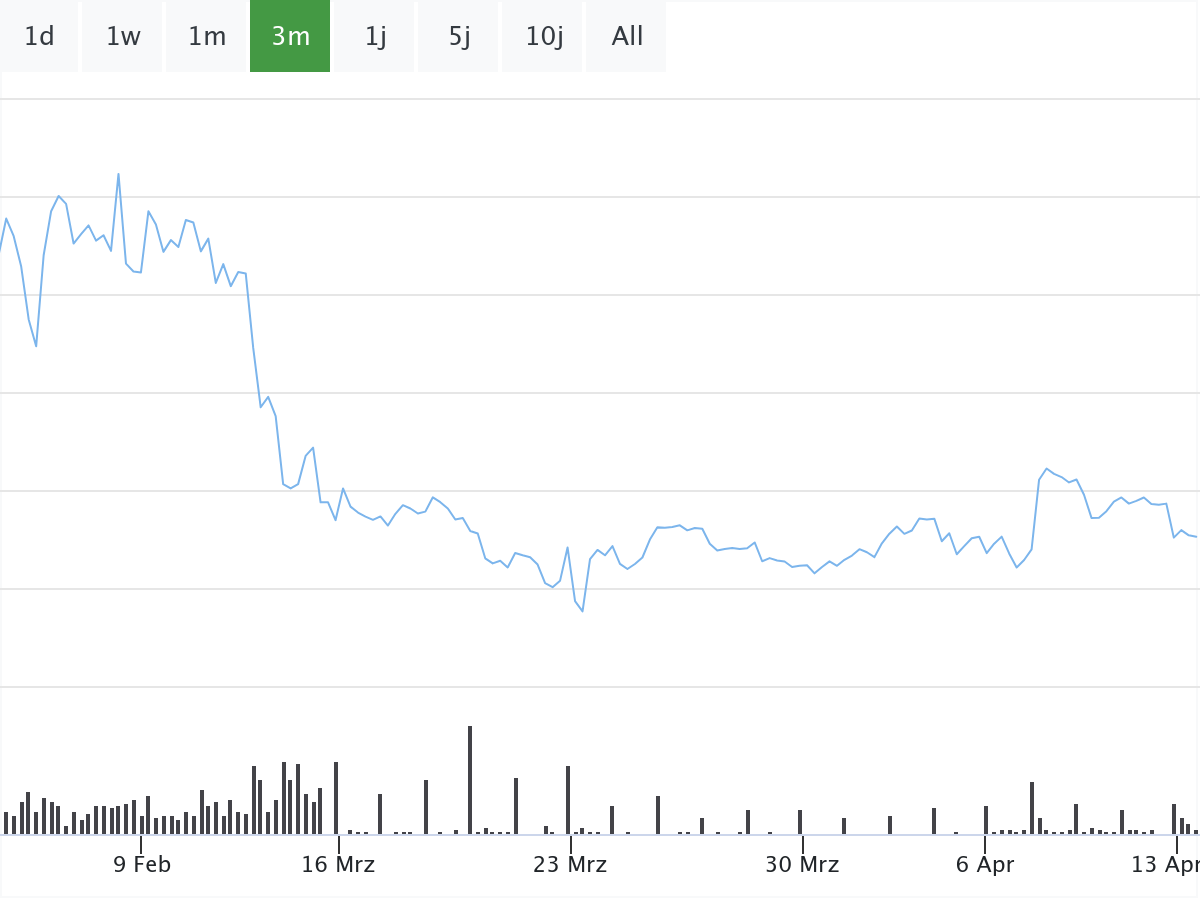Click the tallest volume bar
This screenshot has height=900, width=1200.
(470, 780)
